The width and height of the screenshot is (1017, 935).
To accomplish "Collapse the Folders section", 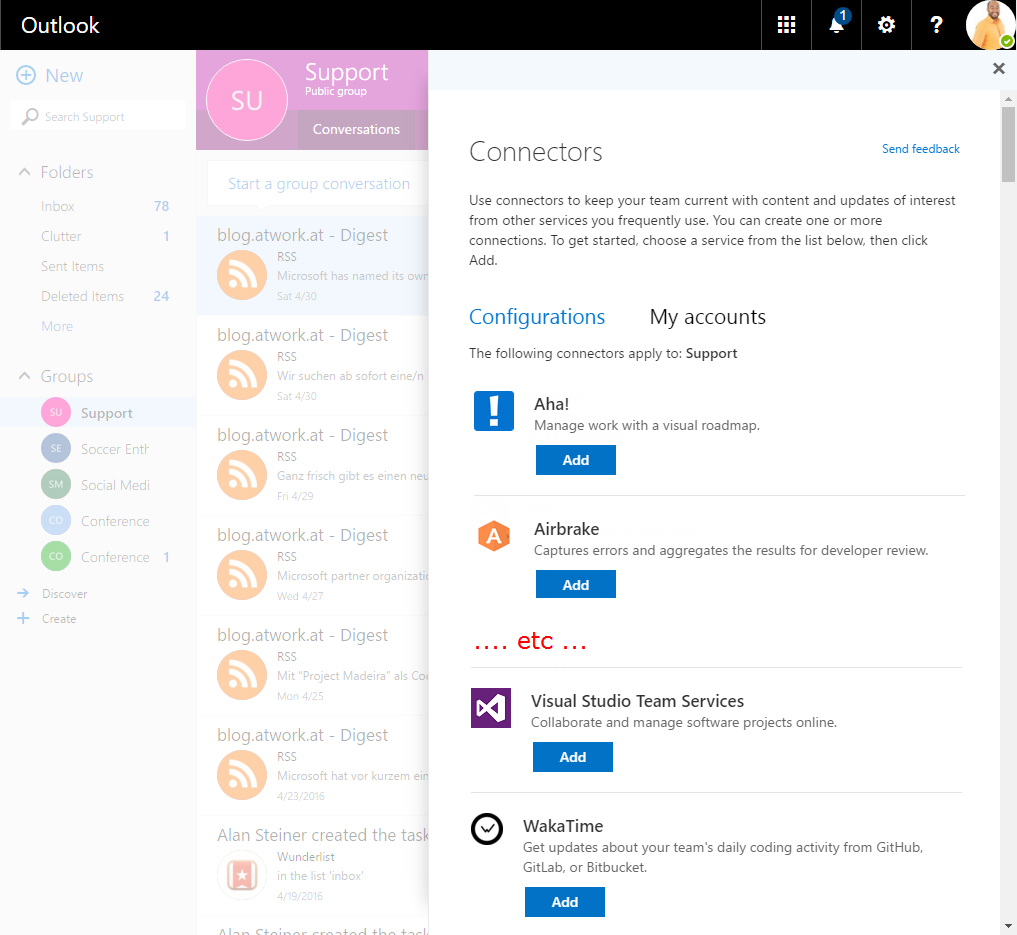I will pyautogui.click(x=25, y=172).
